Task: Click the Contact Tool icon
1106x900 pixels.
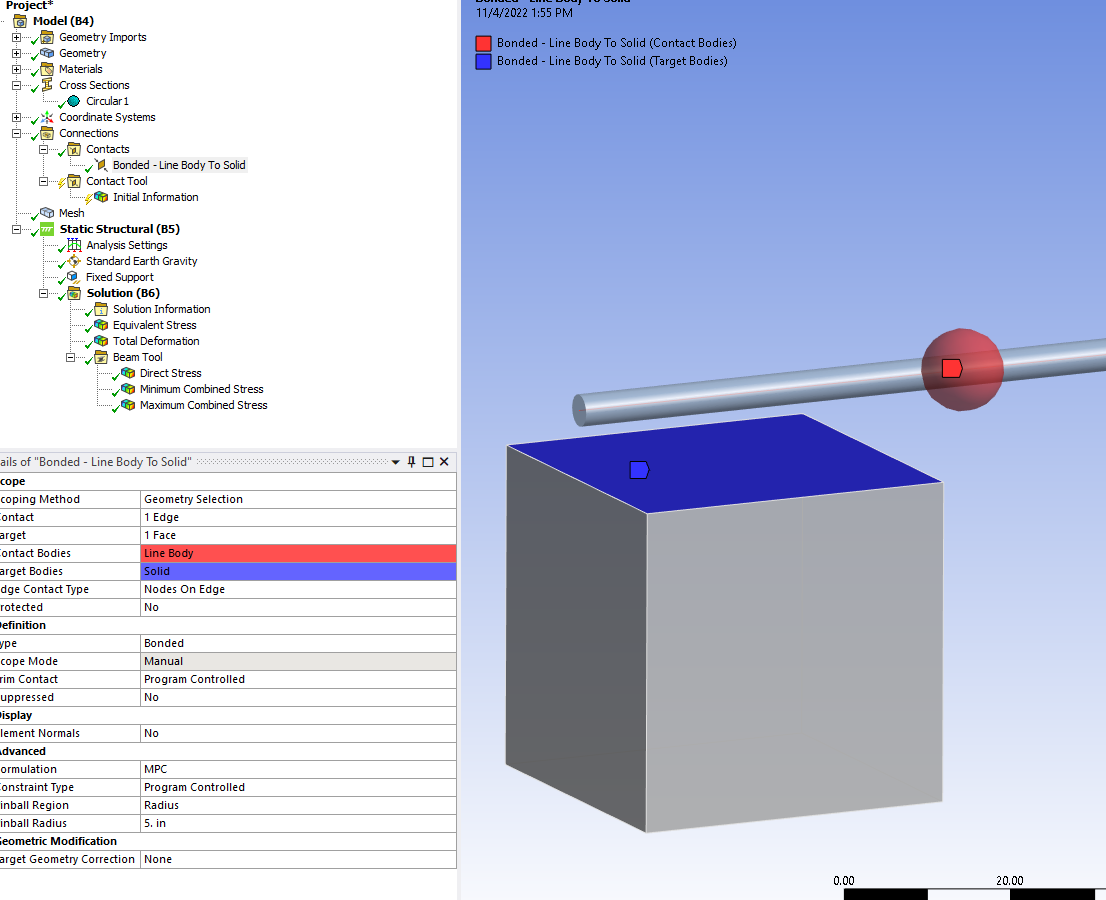Action: click(x=74, y=181)
